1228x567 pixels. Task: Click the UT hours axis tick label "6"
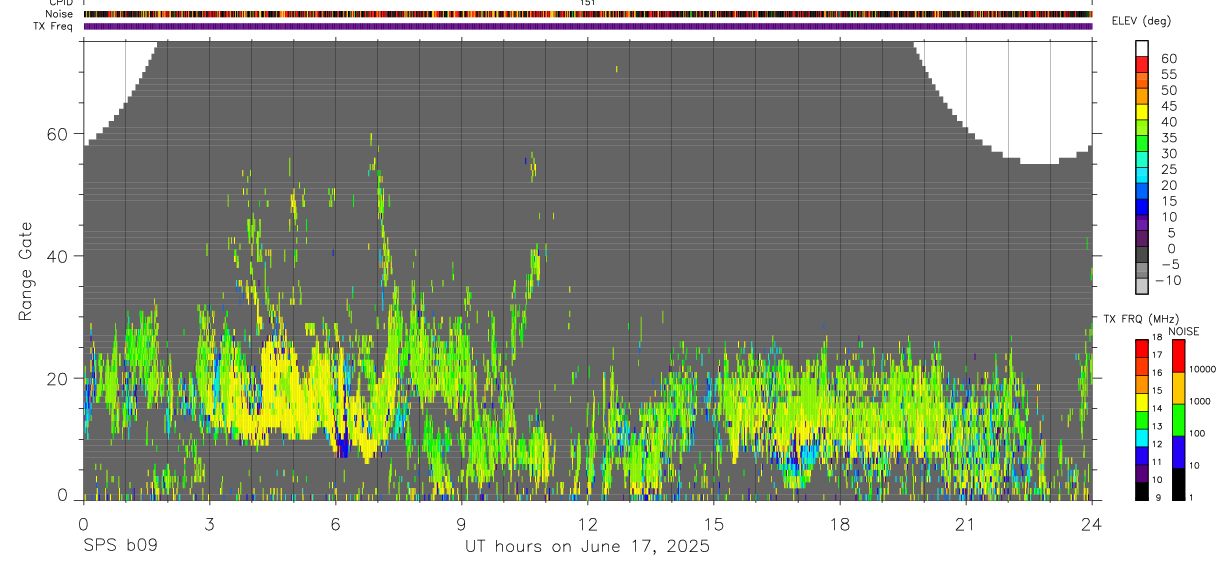(336, 524)
